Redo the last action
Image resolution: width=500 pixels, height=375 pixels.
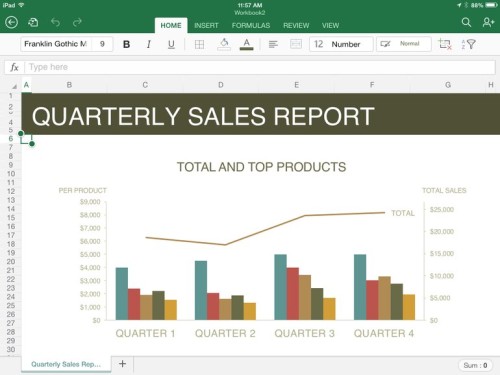(x=77, y=22)
